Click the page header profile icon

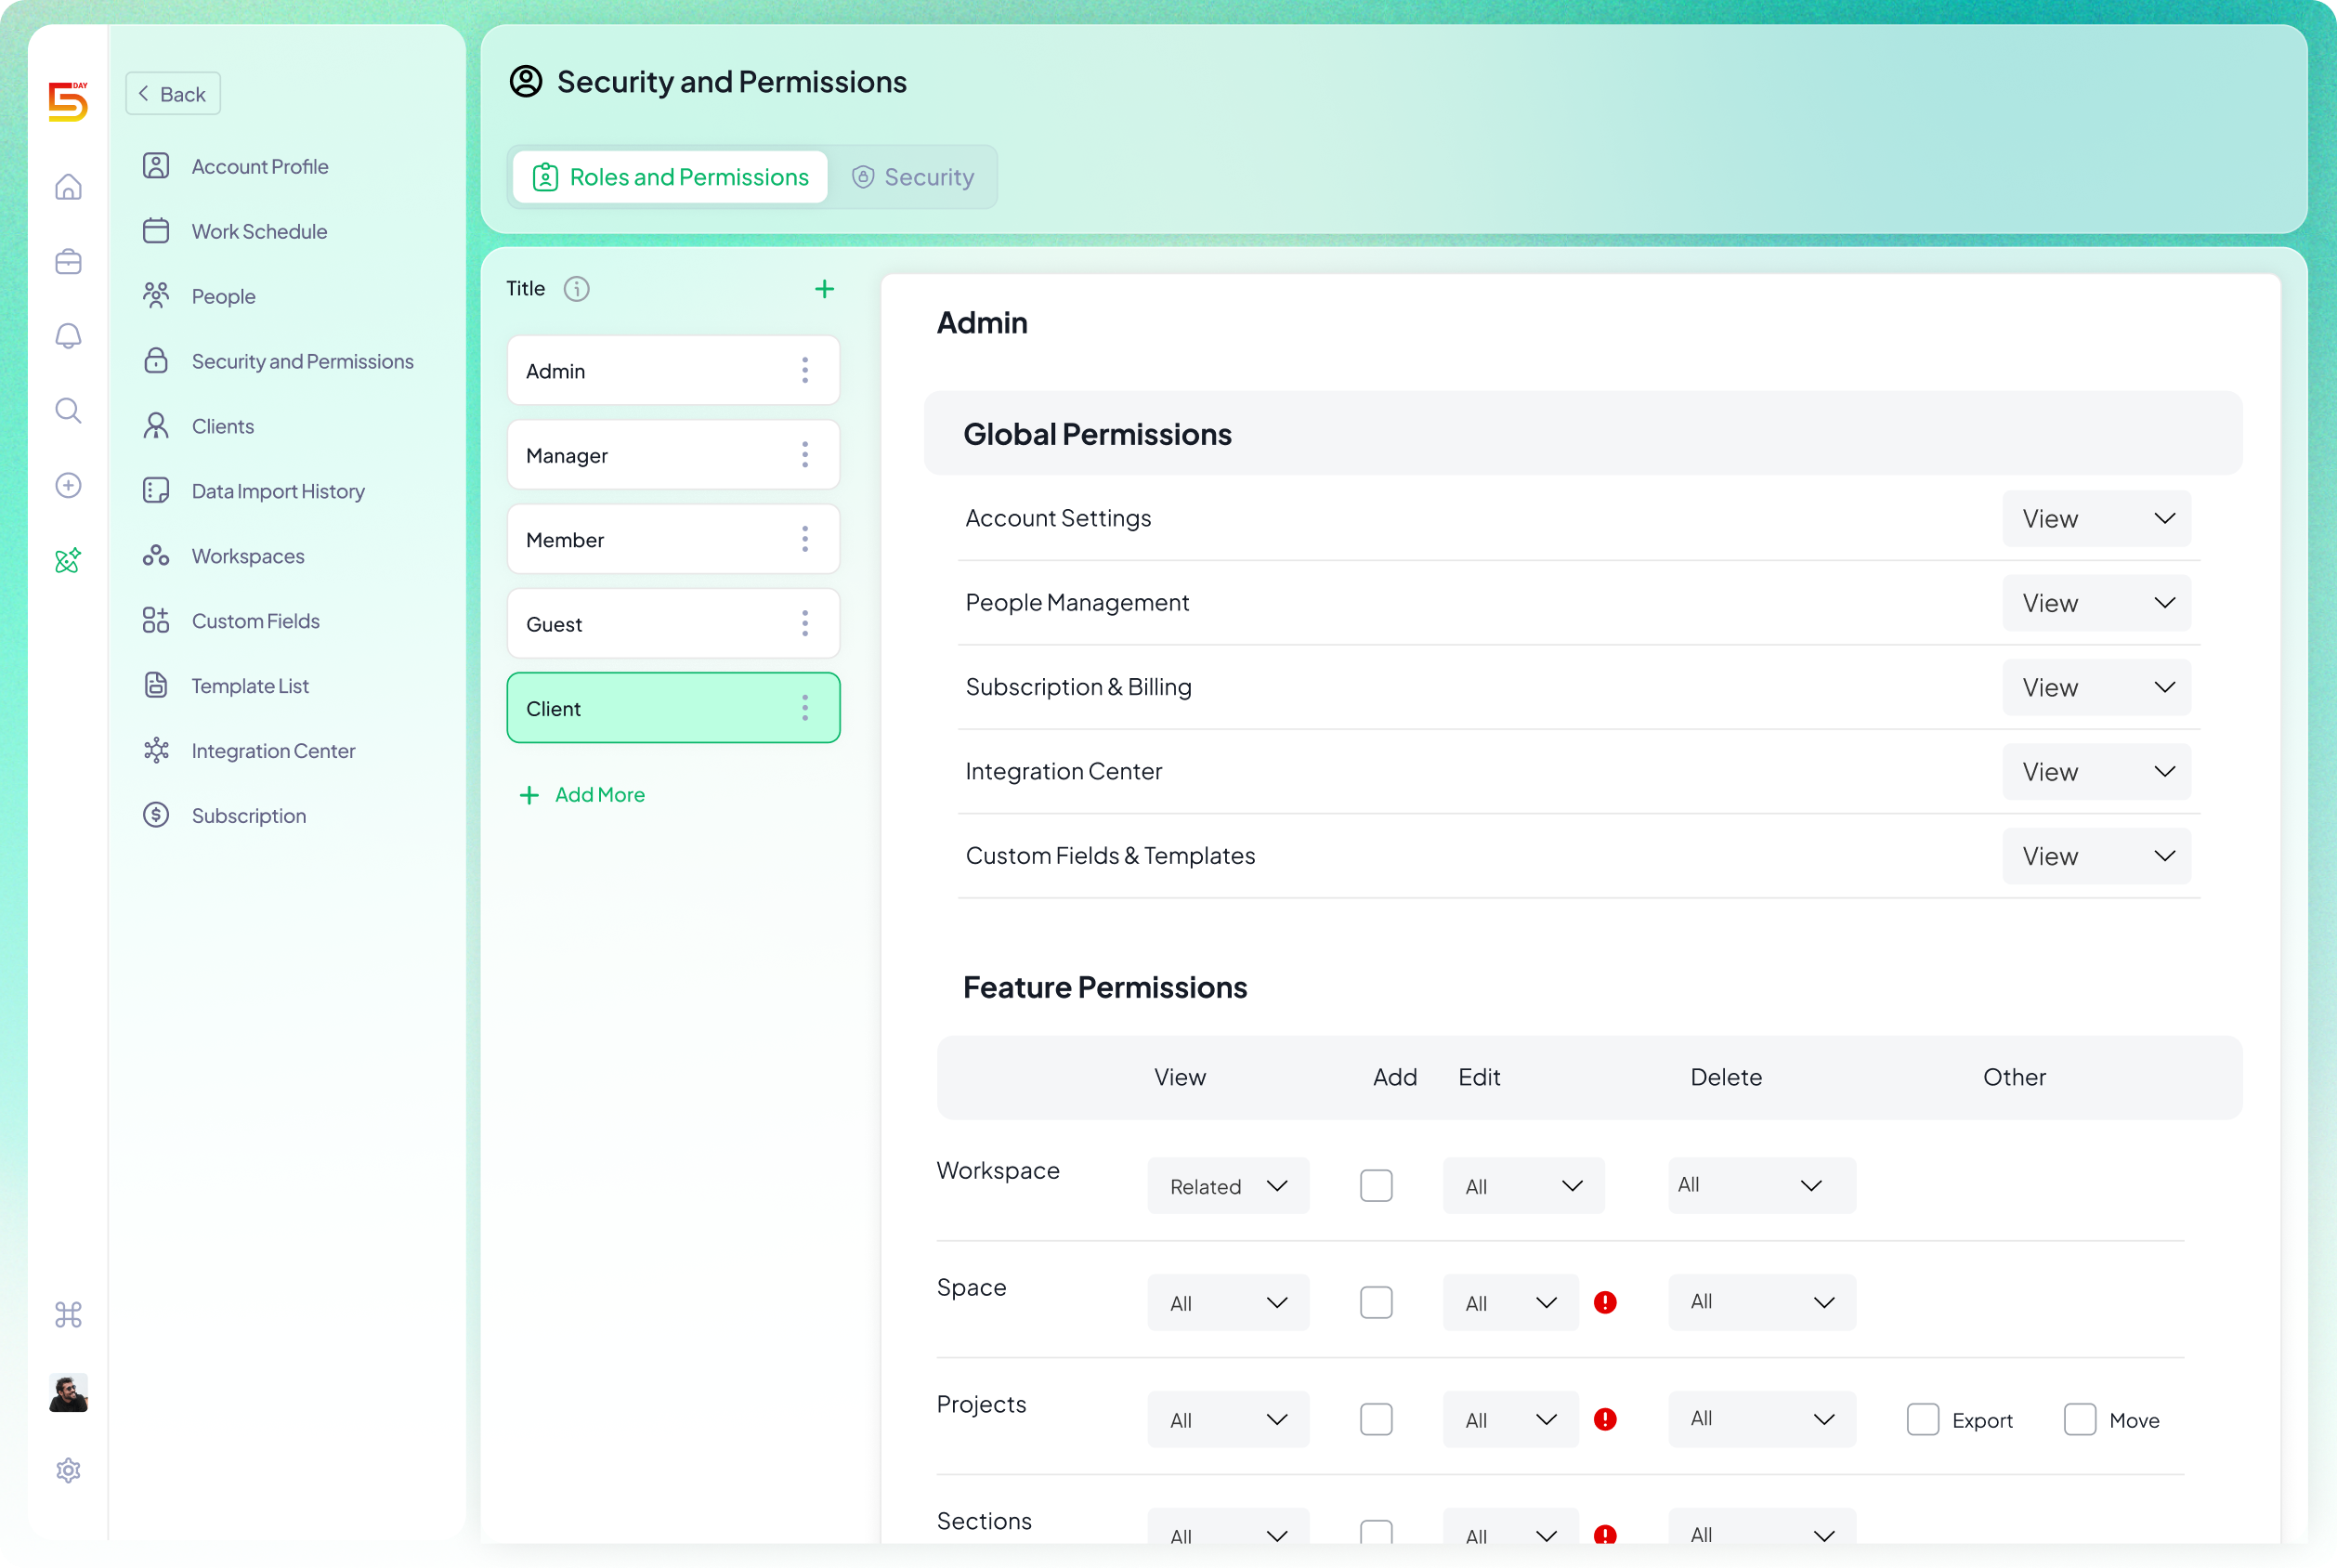point(526,81)
